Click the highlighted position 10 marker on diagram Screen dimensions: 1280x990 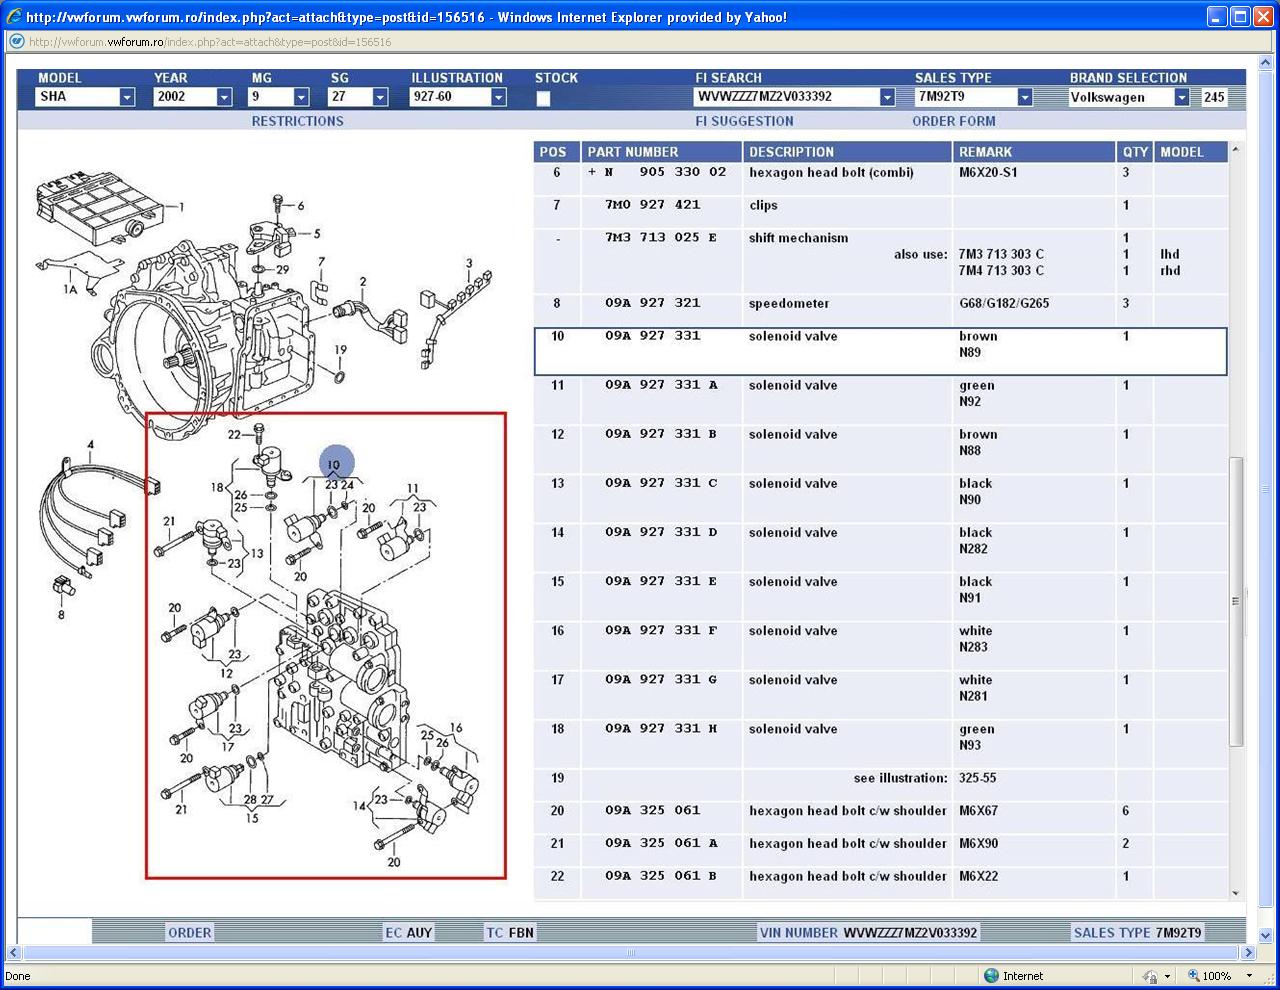pos(336,464)
